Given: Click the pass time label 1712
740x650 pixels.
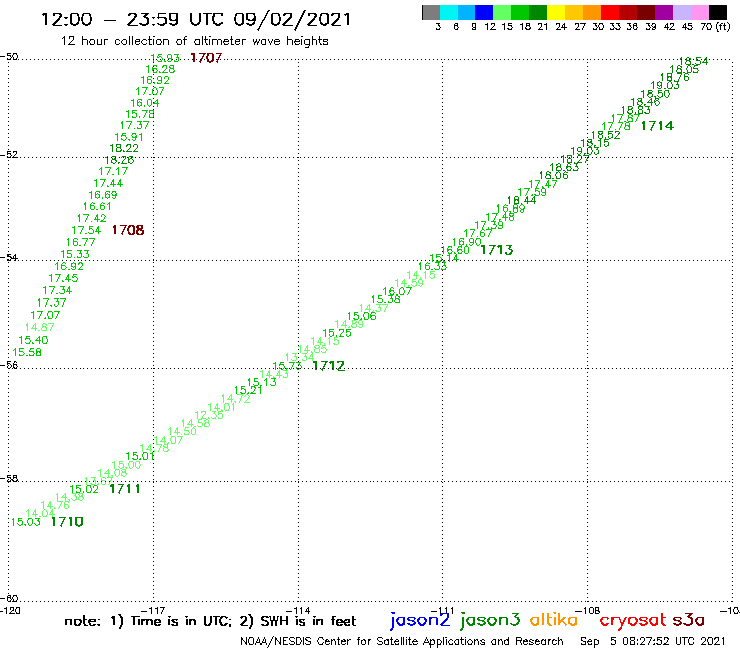Looking at the screenshot, I should pos(328,365).
